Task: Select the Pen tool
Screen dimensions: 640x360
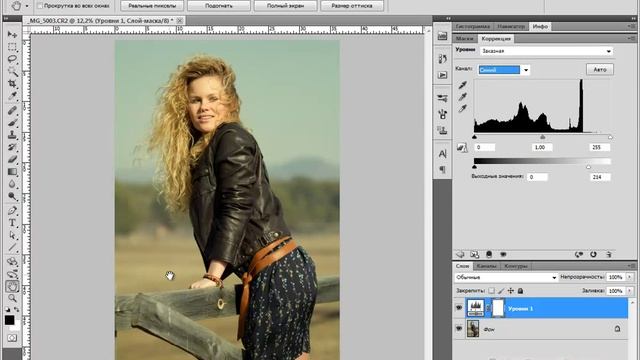Action: point(12,211)
